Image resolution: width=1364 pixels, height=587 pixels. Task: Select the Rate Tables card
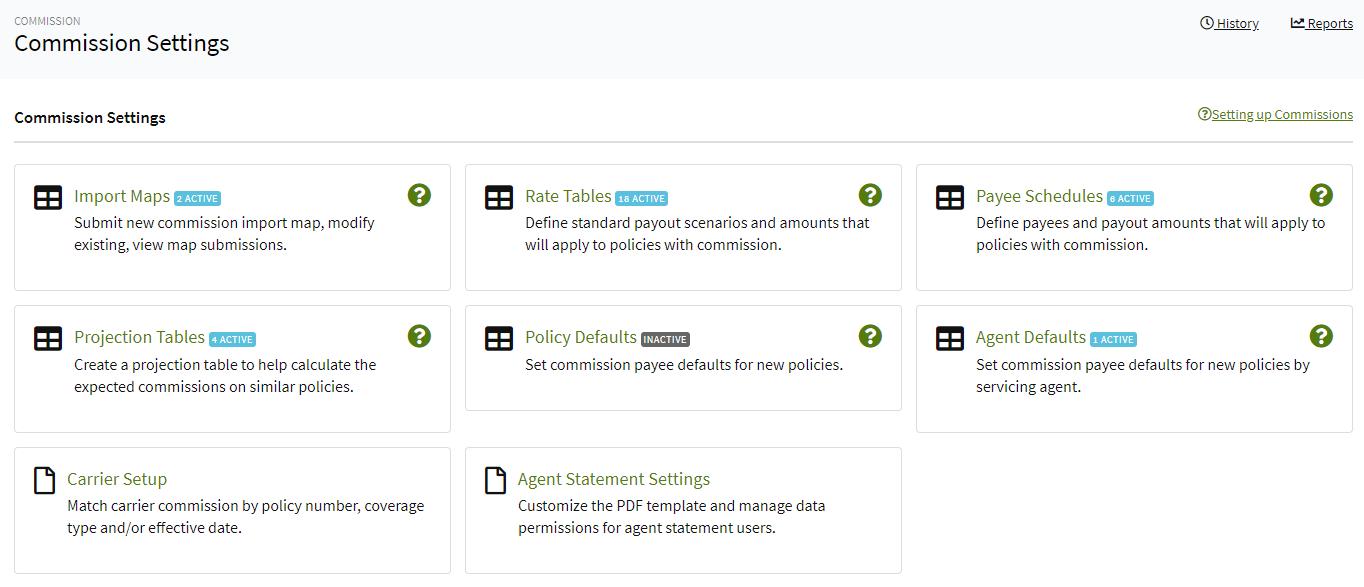(x=570, y=195)
